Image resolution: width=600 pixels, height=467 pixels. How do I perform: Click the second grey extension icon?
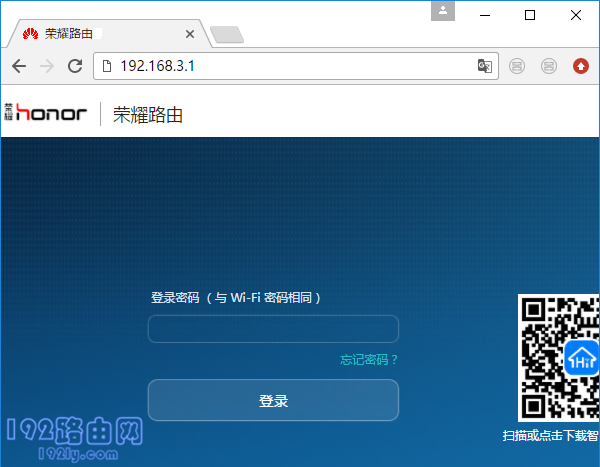(548, 66)
